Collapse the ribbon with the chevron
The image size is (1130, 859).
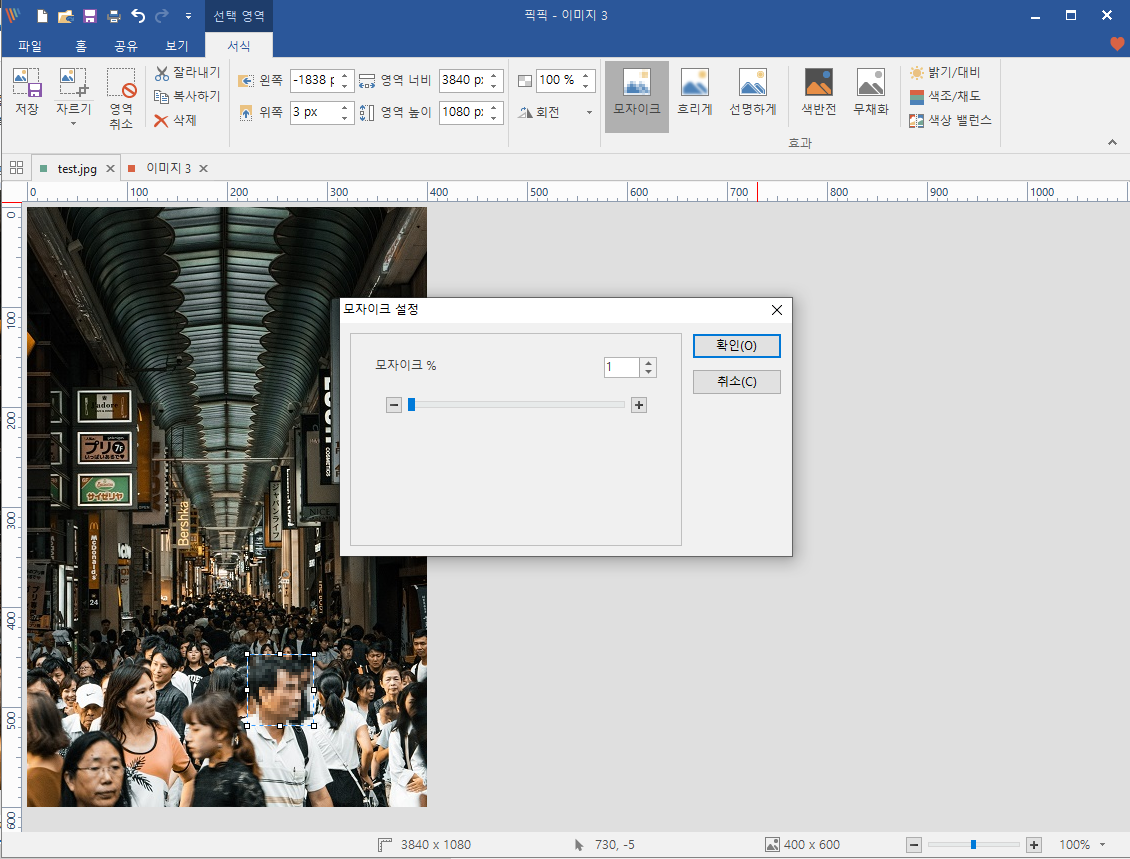(1112, 143)
